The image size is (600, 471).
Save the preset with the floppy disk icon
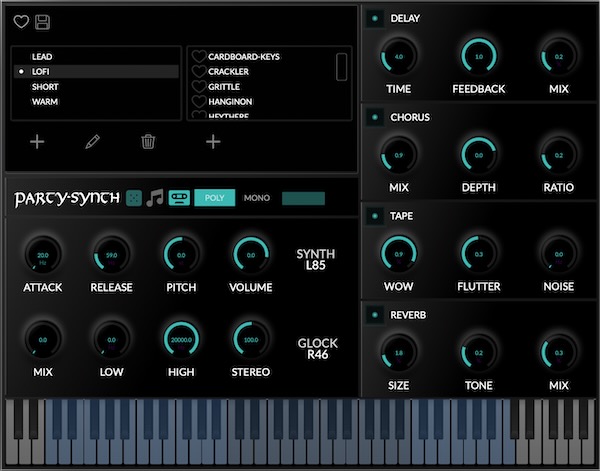[x=42, y=22]
